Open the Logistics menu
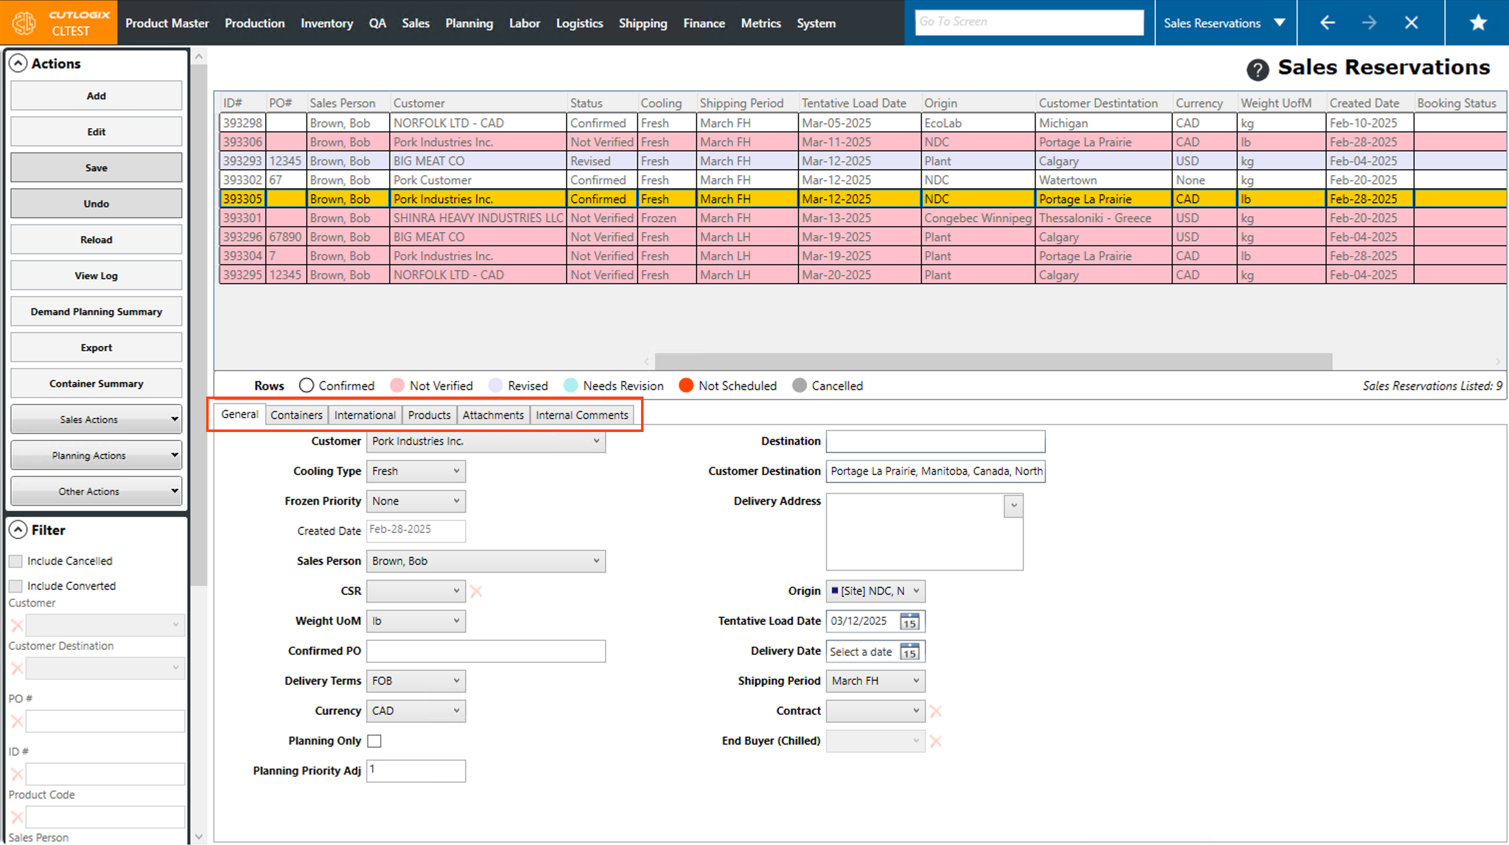Screen dimensions: 1509x845 (x=579, y=23)
